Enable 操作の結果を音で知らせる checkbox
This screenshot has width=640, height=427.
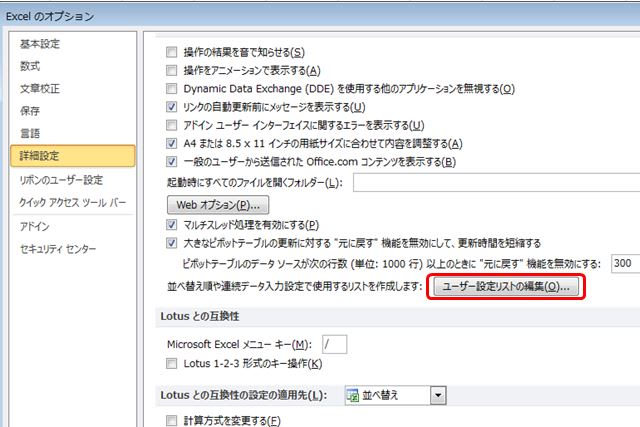172,52
